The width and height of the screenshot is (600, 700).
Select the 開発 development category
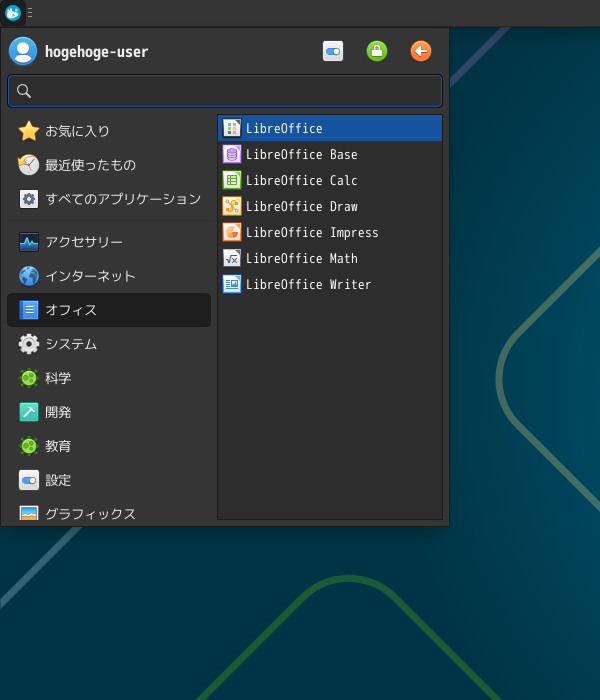58,412
